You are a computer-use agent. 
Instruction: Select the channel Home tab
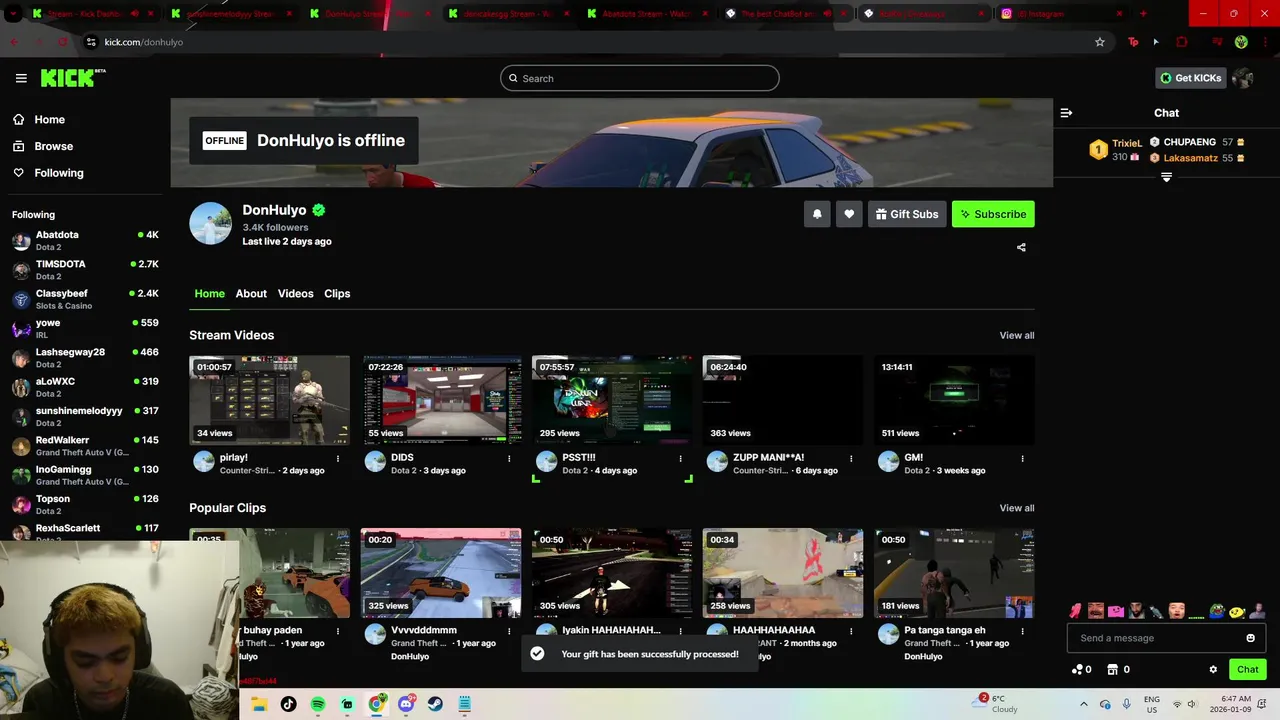pyautogui.click(x=209, y=293)
